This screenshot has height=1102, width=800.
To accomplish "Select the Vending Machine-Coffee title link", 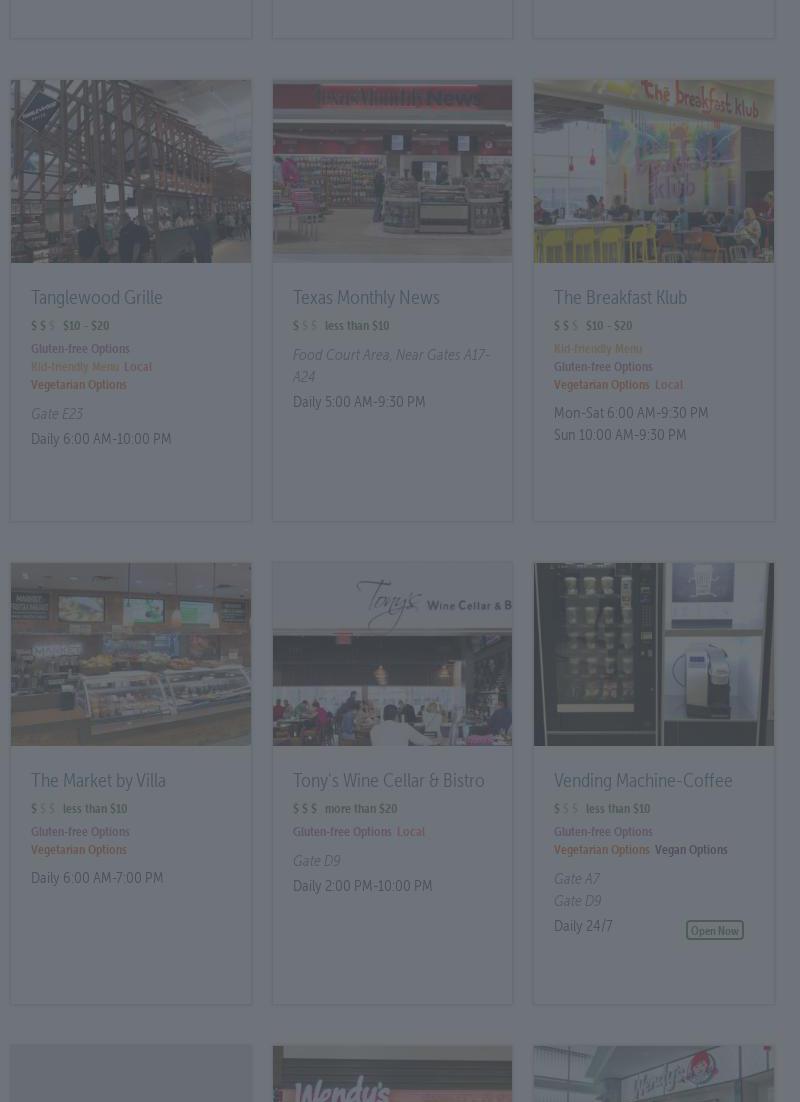I will 643,781.
